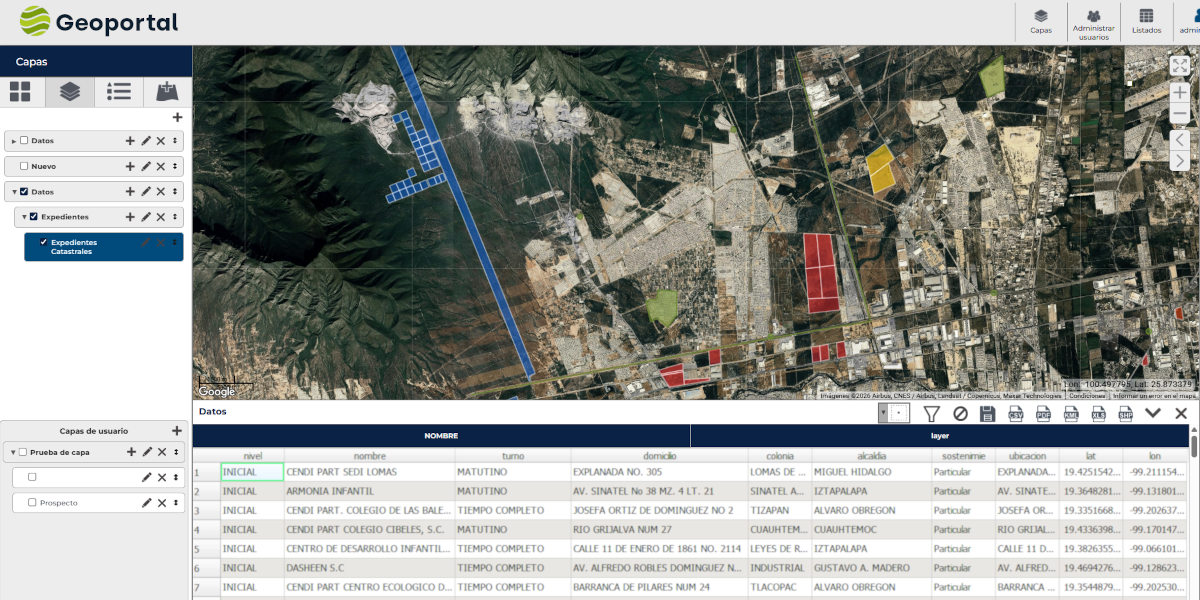Image resolution: width=1200 pixels, height=600 pixels.
Task: Enable the Nuevo layer checkbox
Action: click(x=25, y=166)
